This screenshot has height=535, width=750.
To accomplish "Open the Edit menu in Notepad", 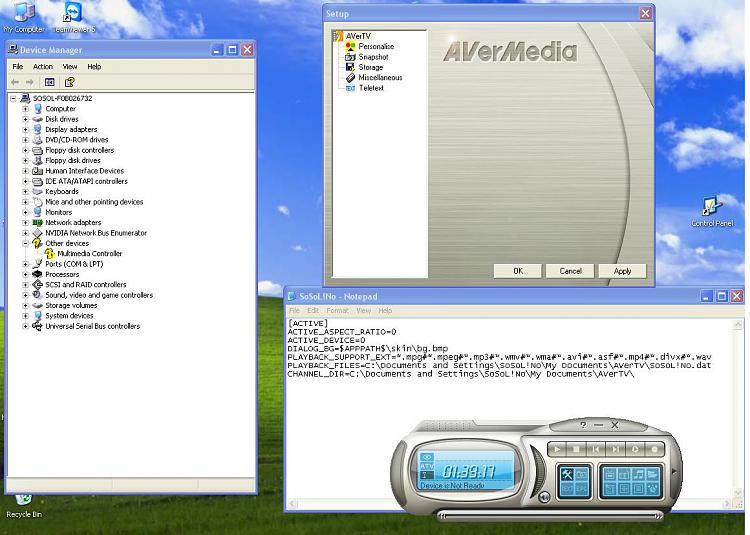I will tap(312, 310).
